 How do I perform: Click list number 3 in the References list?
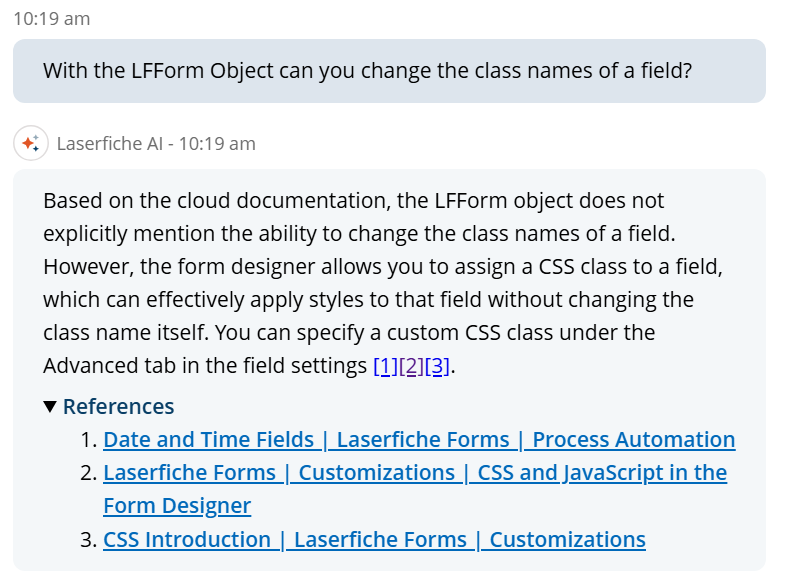pos(88,540)
